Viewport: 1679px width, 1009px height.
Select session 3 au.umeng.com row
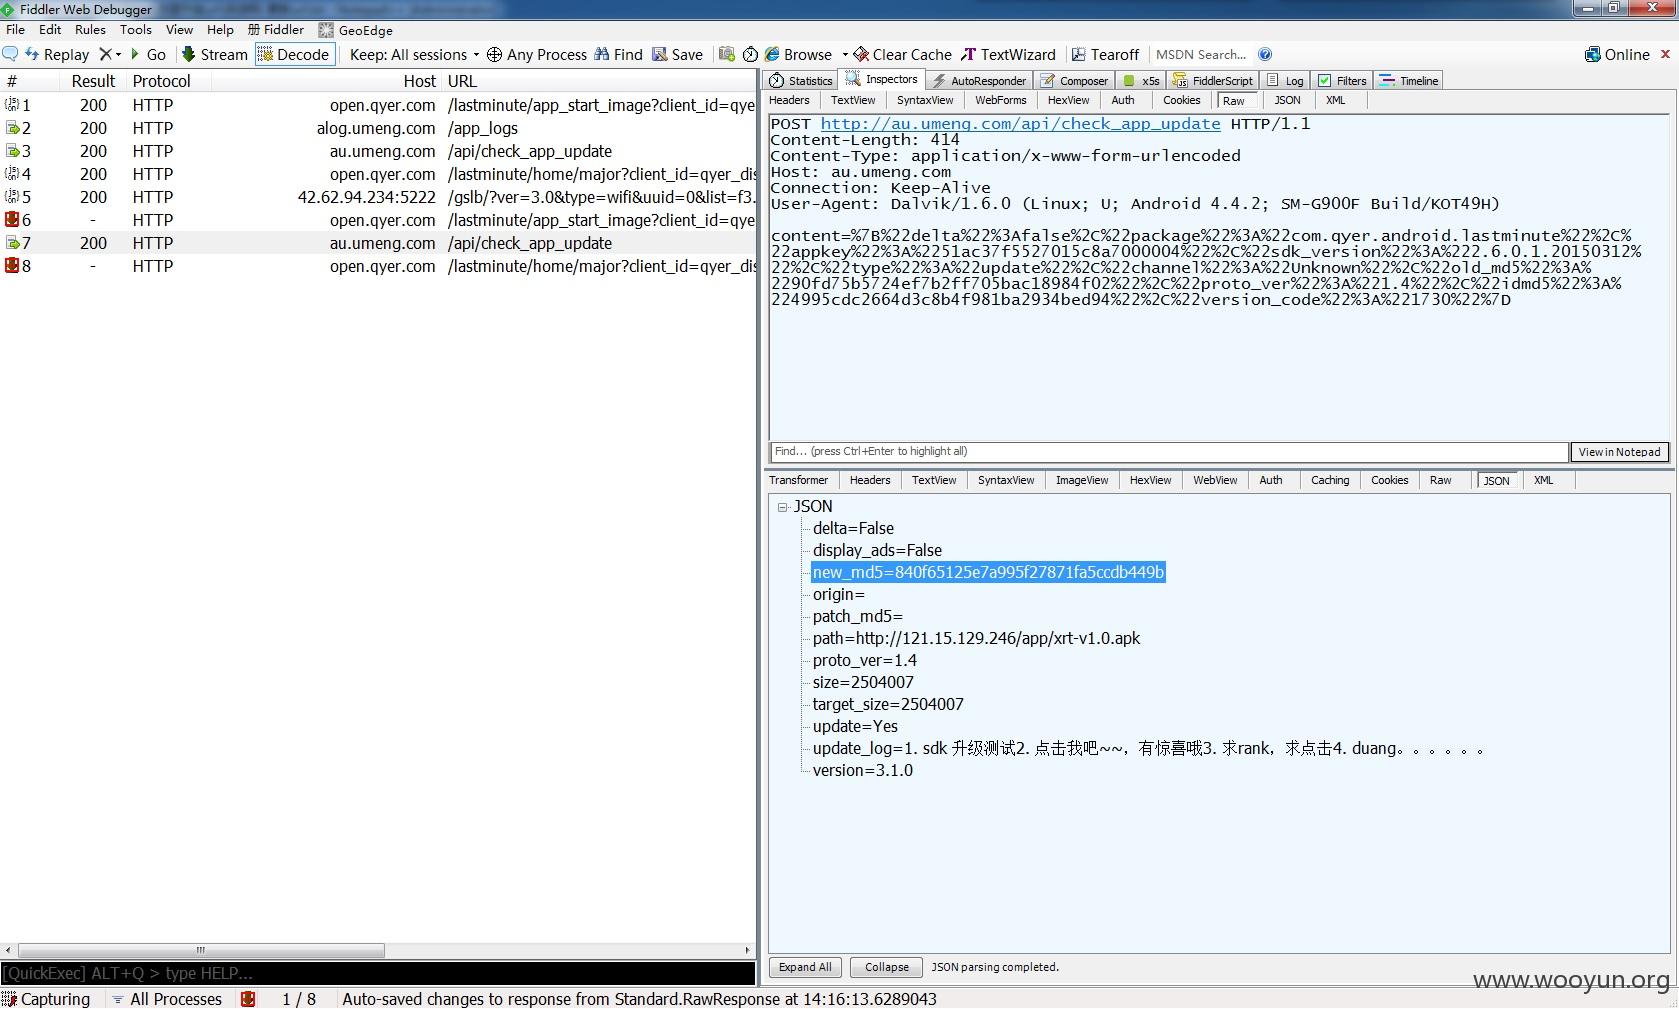coord(378,151)
